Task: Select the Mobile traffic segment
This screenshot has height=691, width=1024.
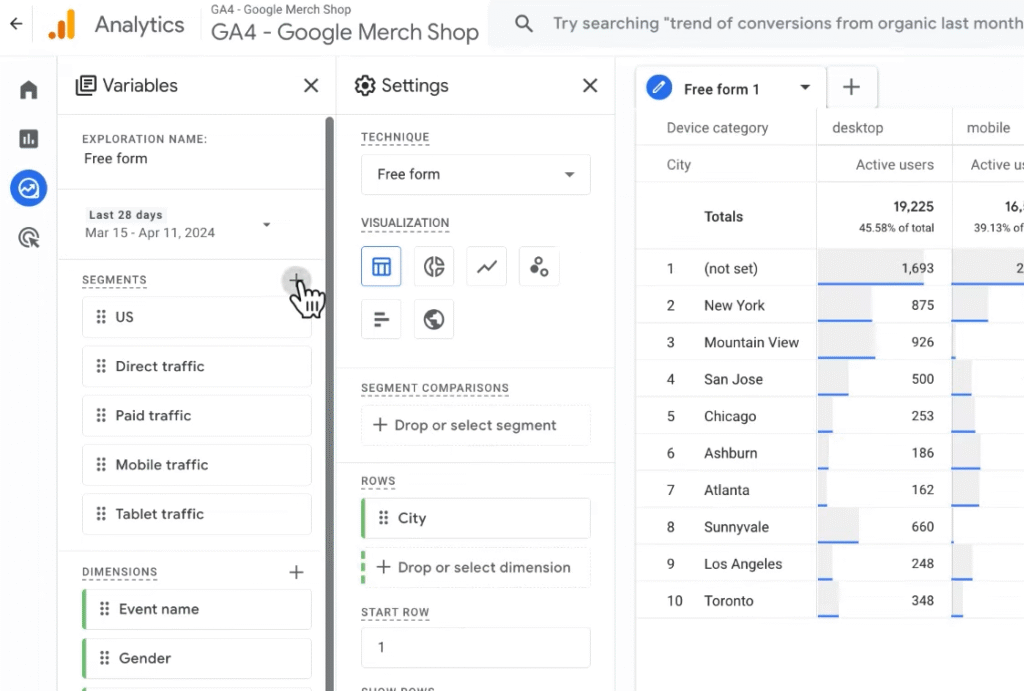Action: click(197, 464)
